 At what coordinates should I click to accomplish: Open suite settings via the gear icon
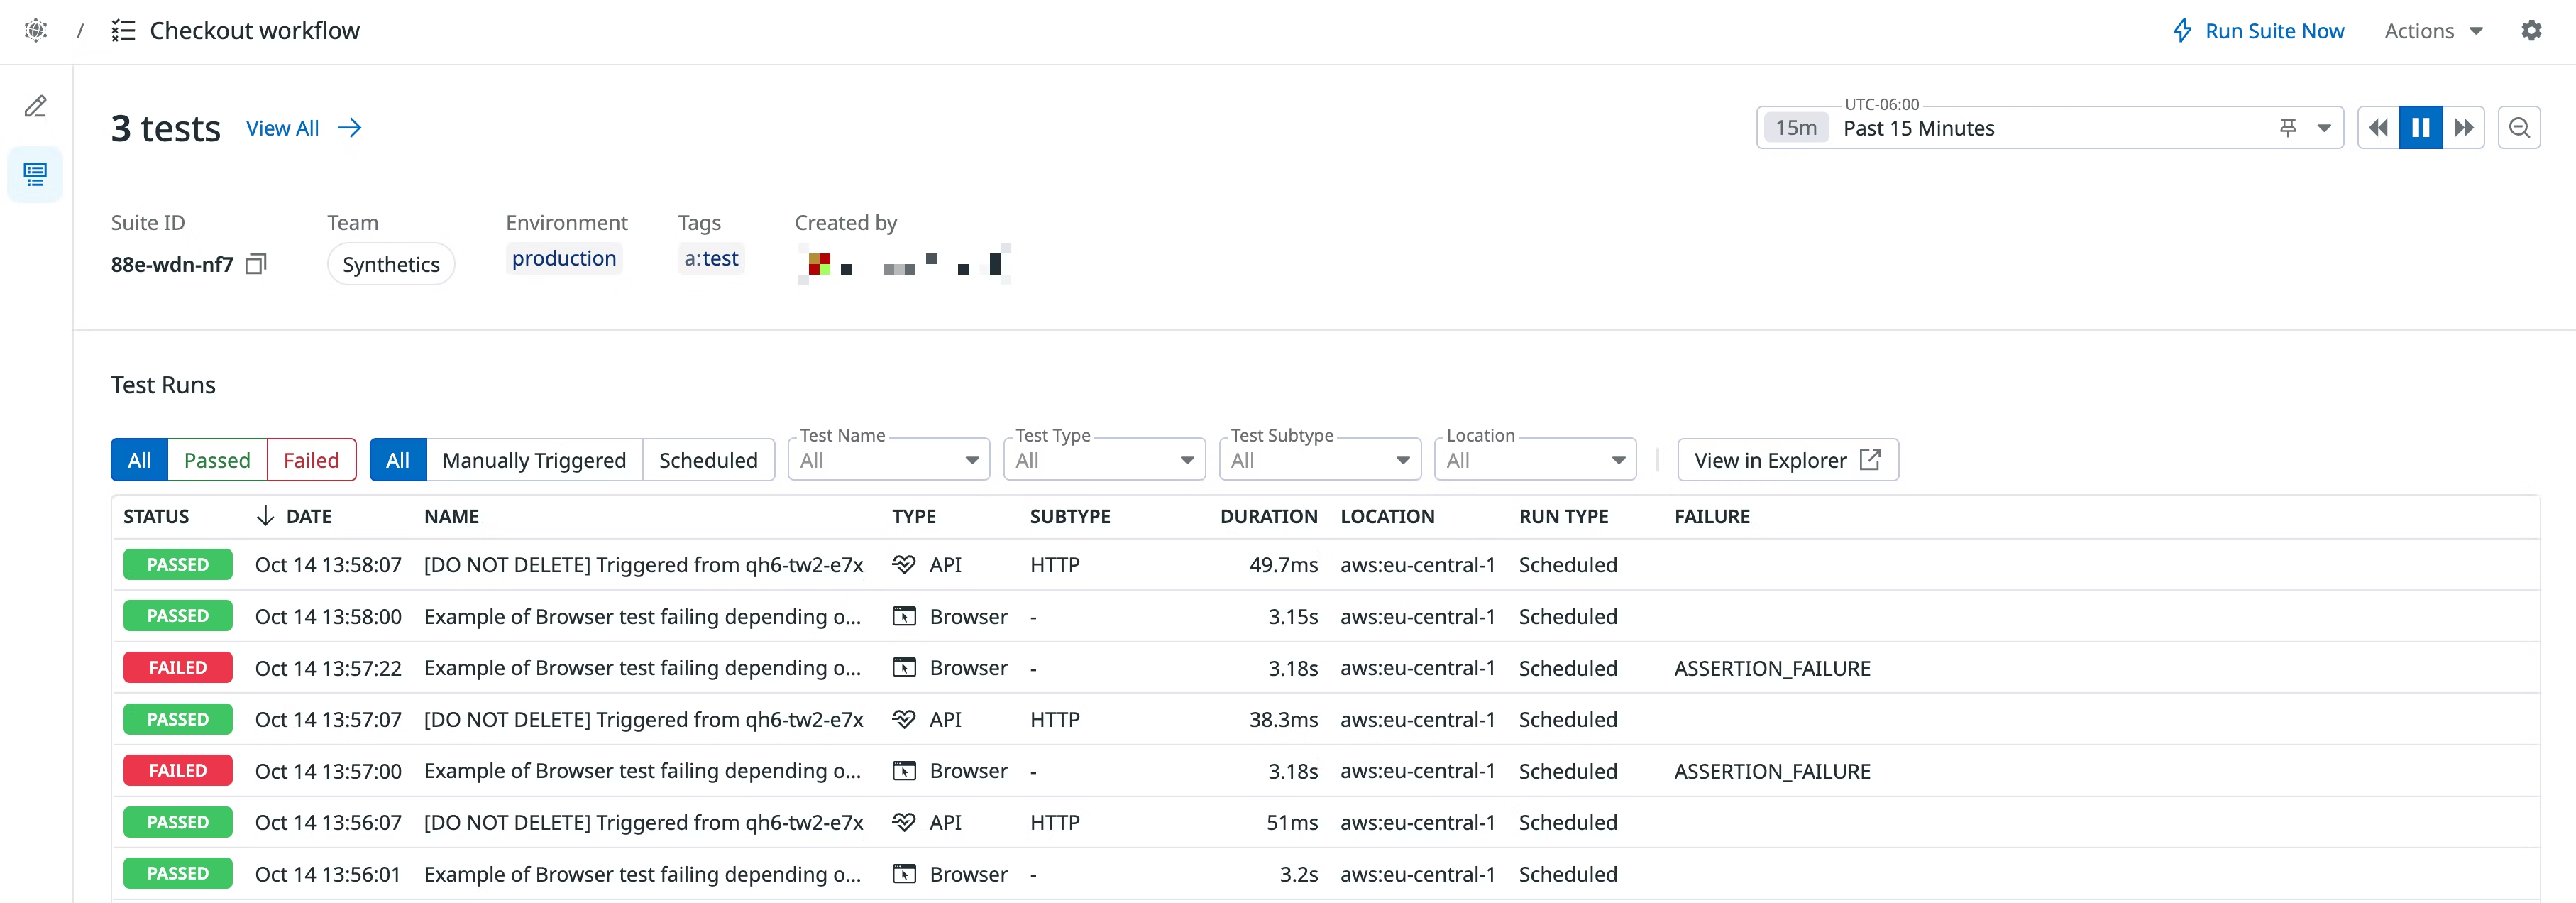(2532, 30)
